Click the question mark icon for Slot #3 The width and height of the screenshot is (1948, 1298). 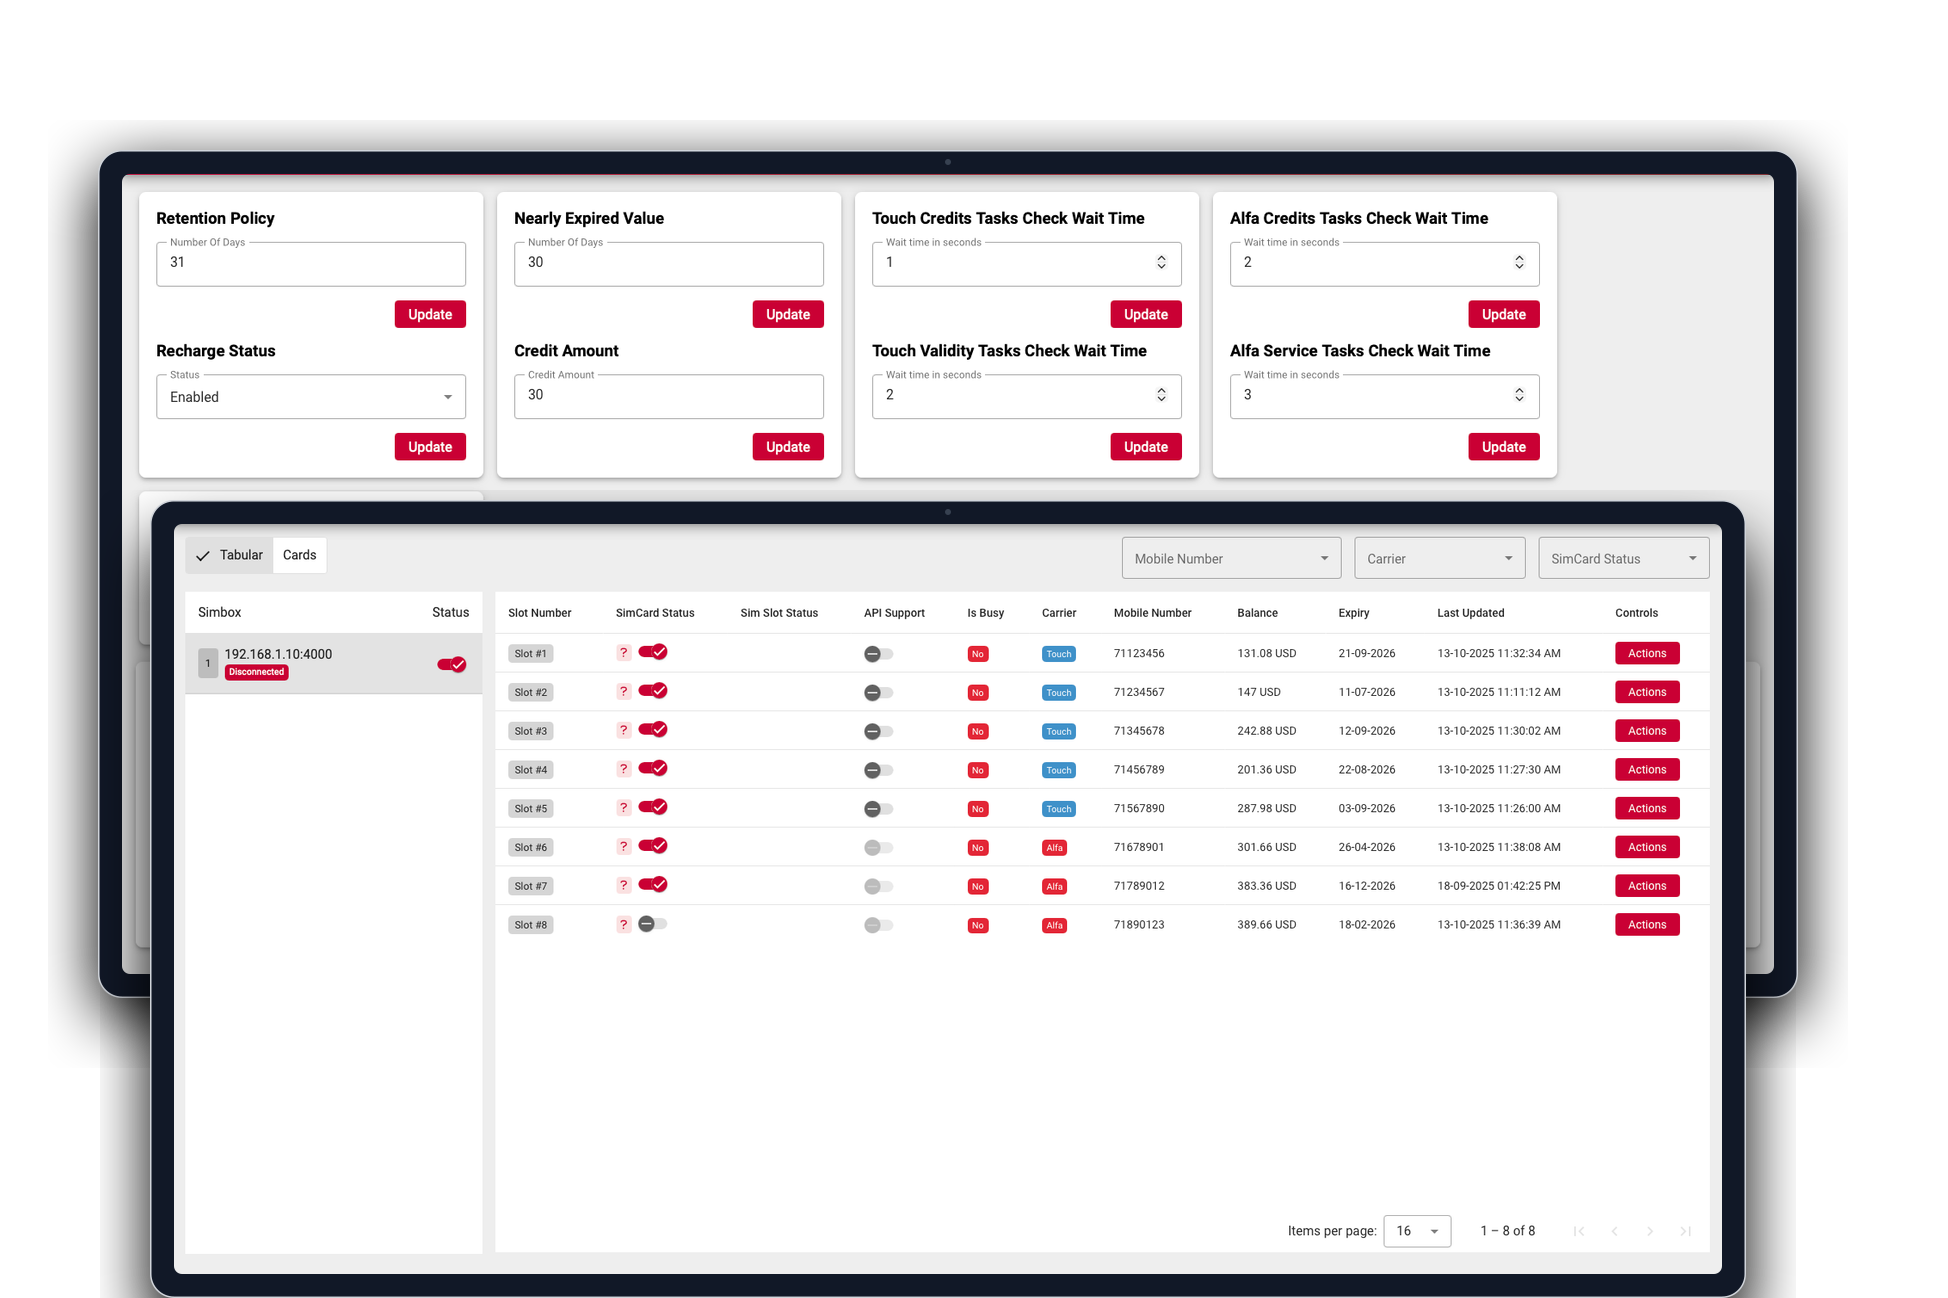click(x=623, y=731)
